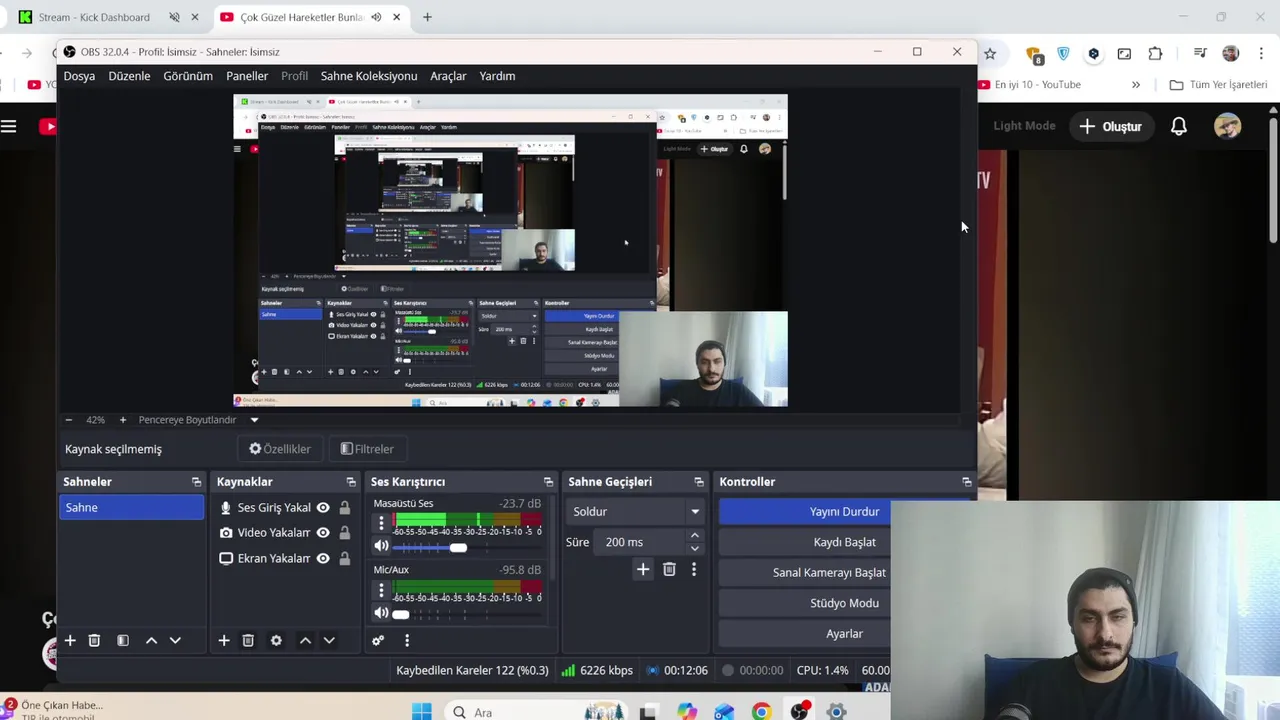Viewport: 1280px width, 720px height.
Task: Lock the Video Yakalama source
Action: (344, 533)
